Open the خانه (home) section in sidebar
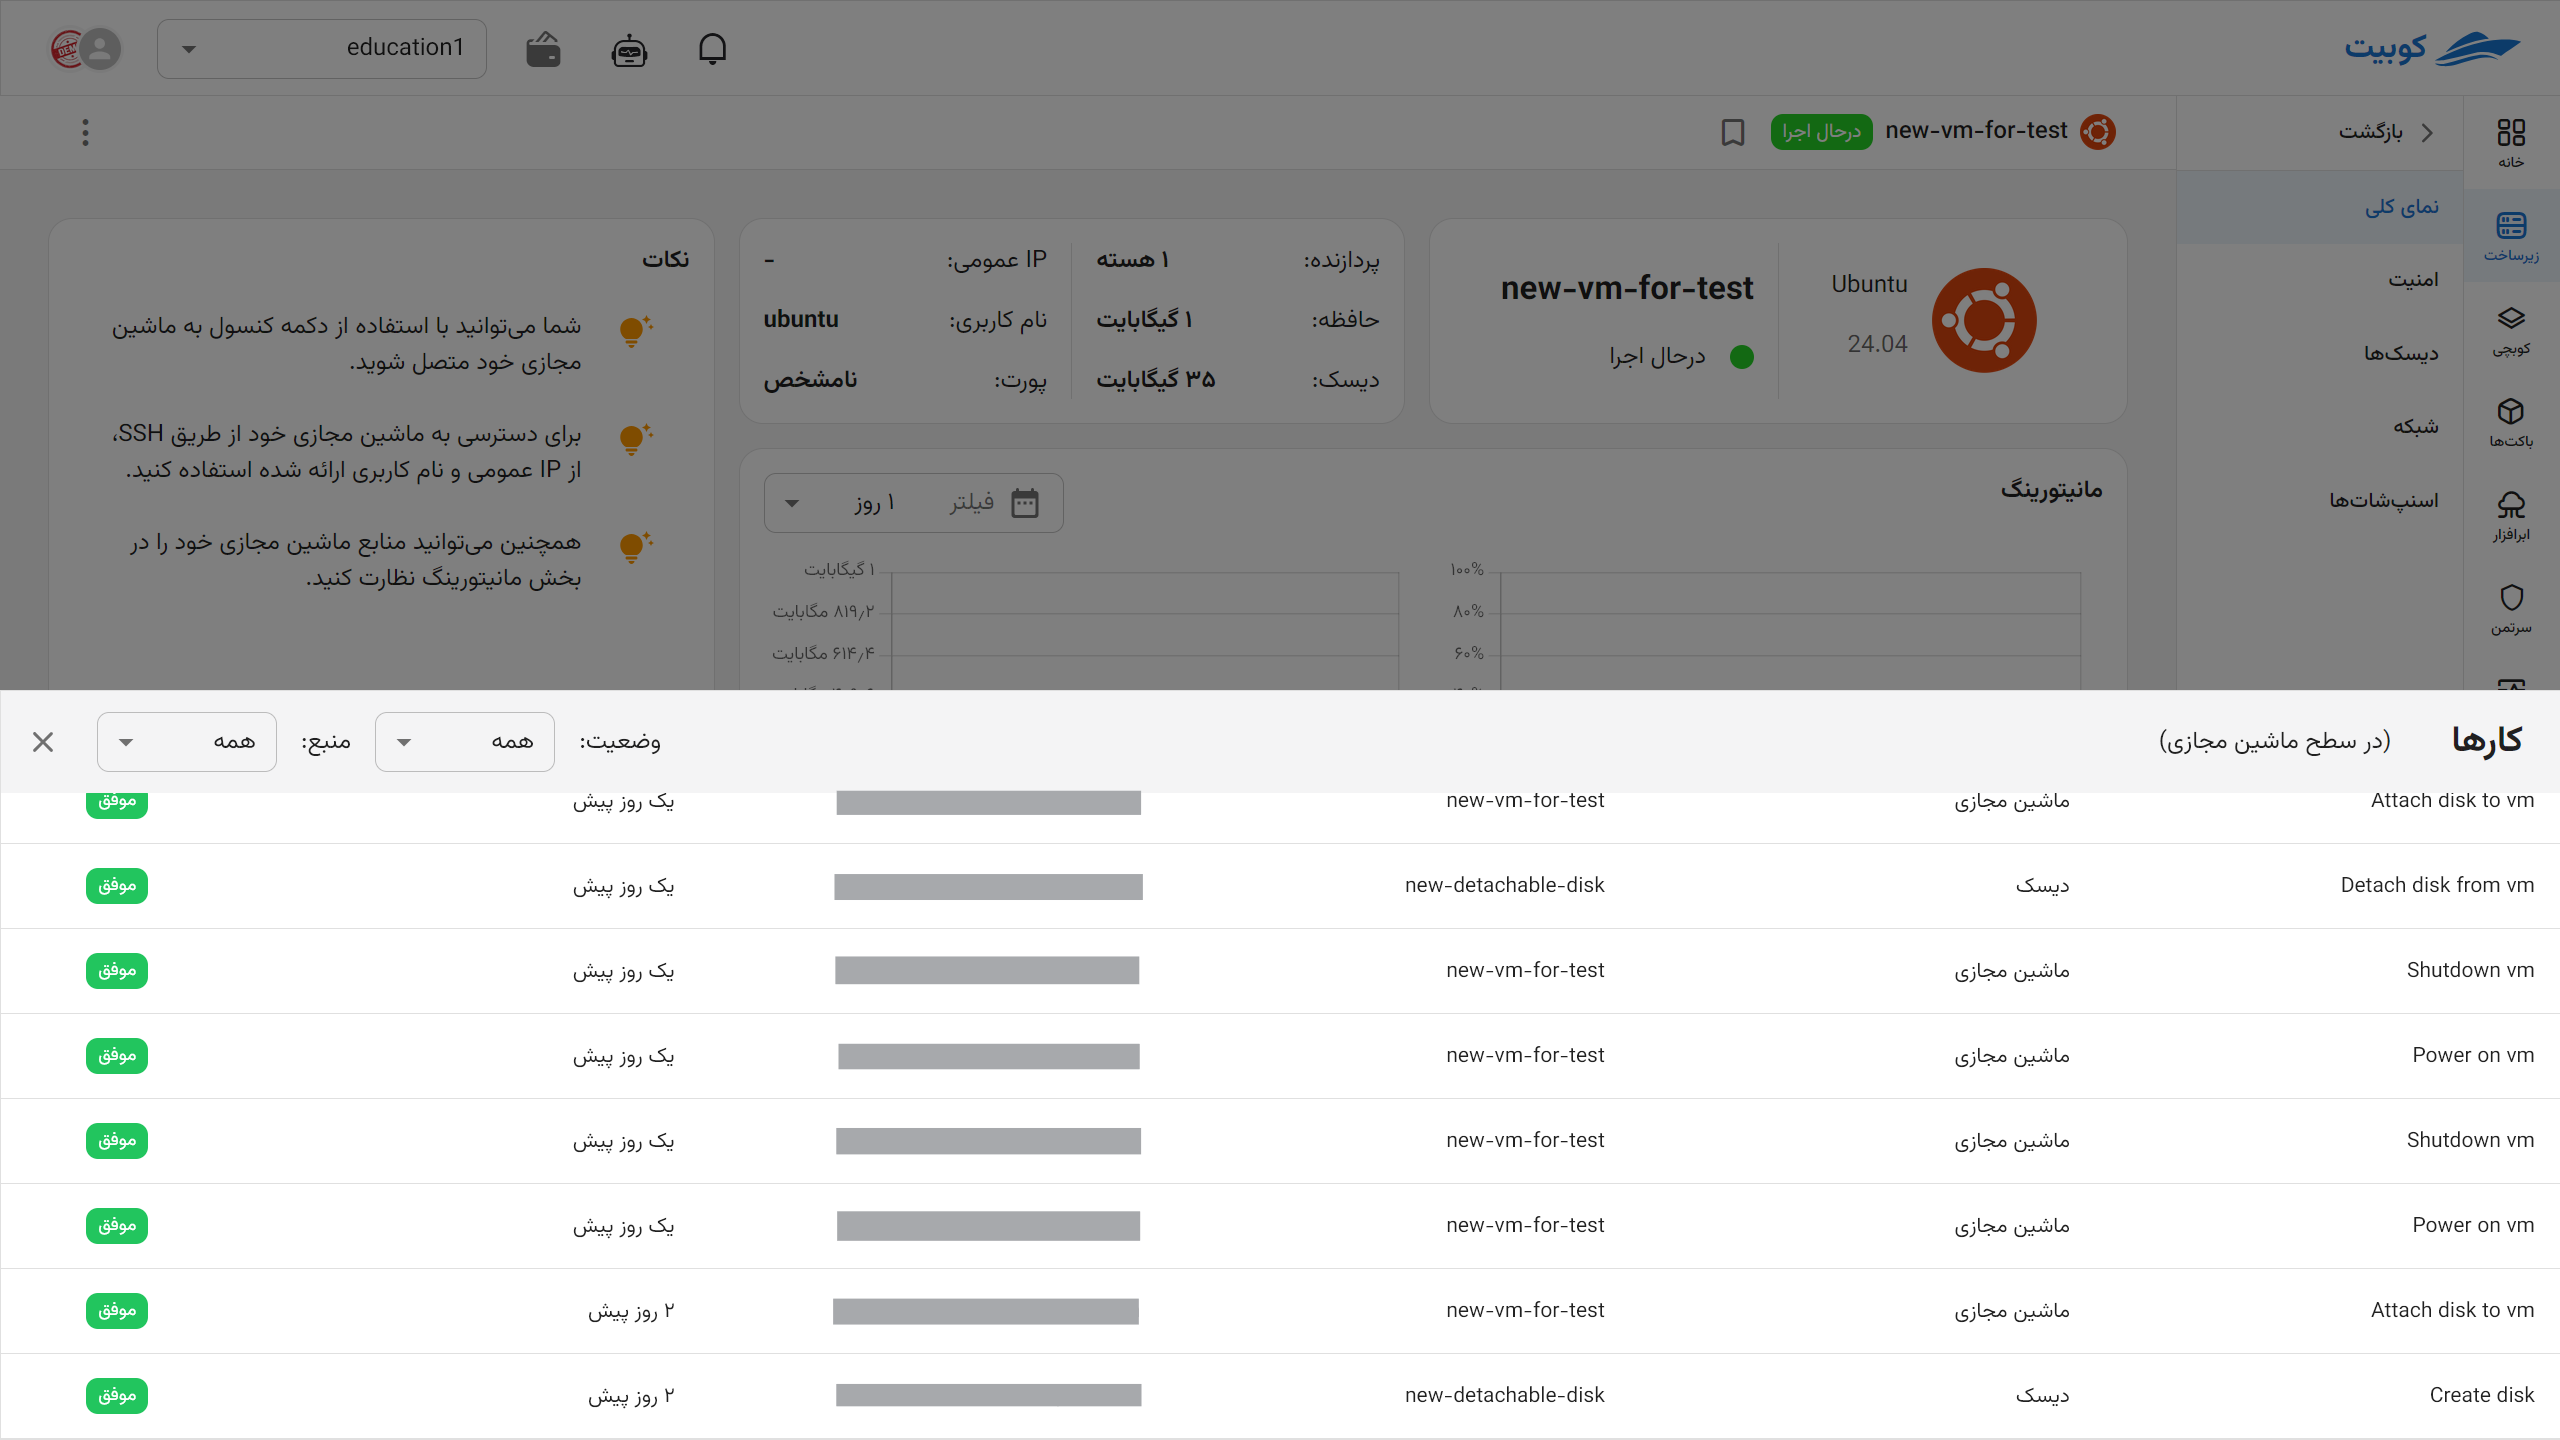Image resolution: width=2560 pixels, height=1440 pixels. 2510,140
